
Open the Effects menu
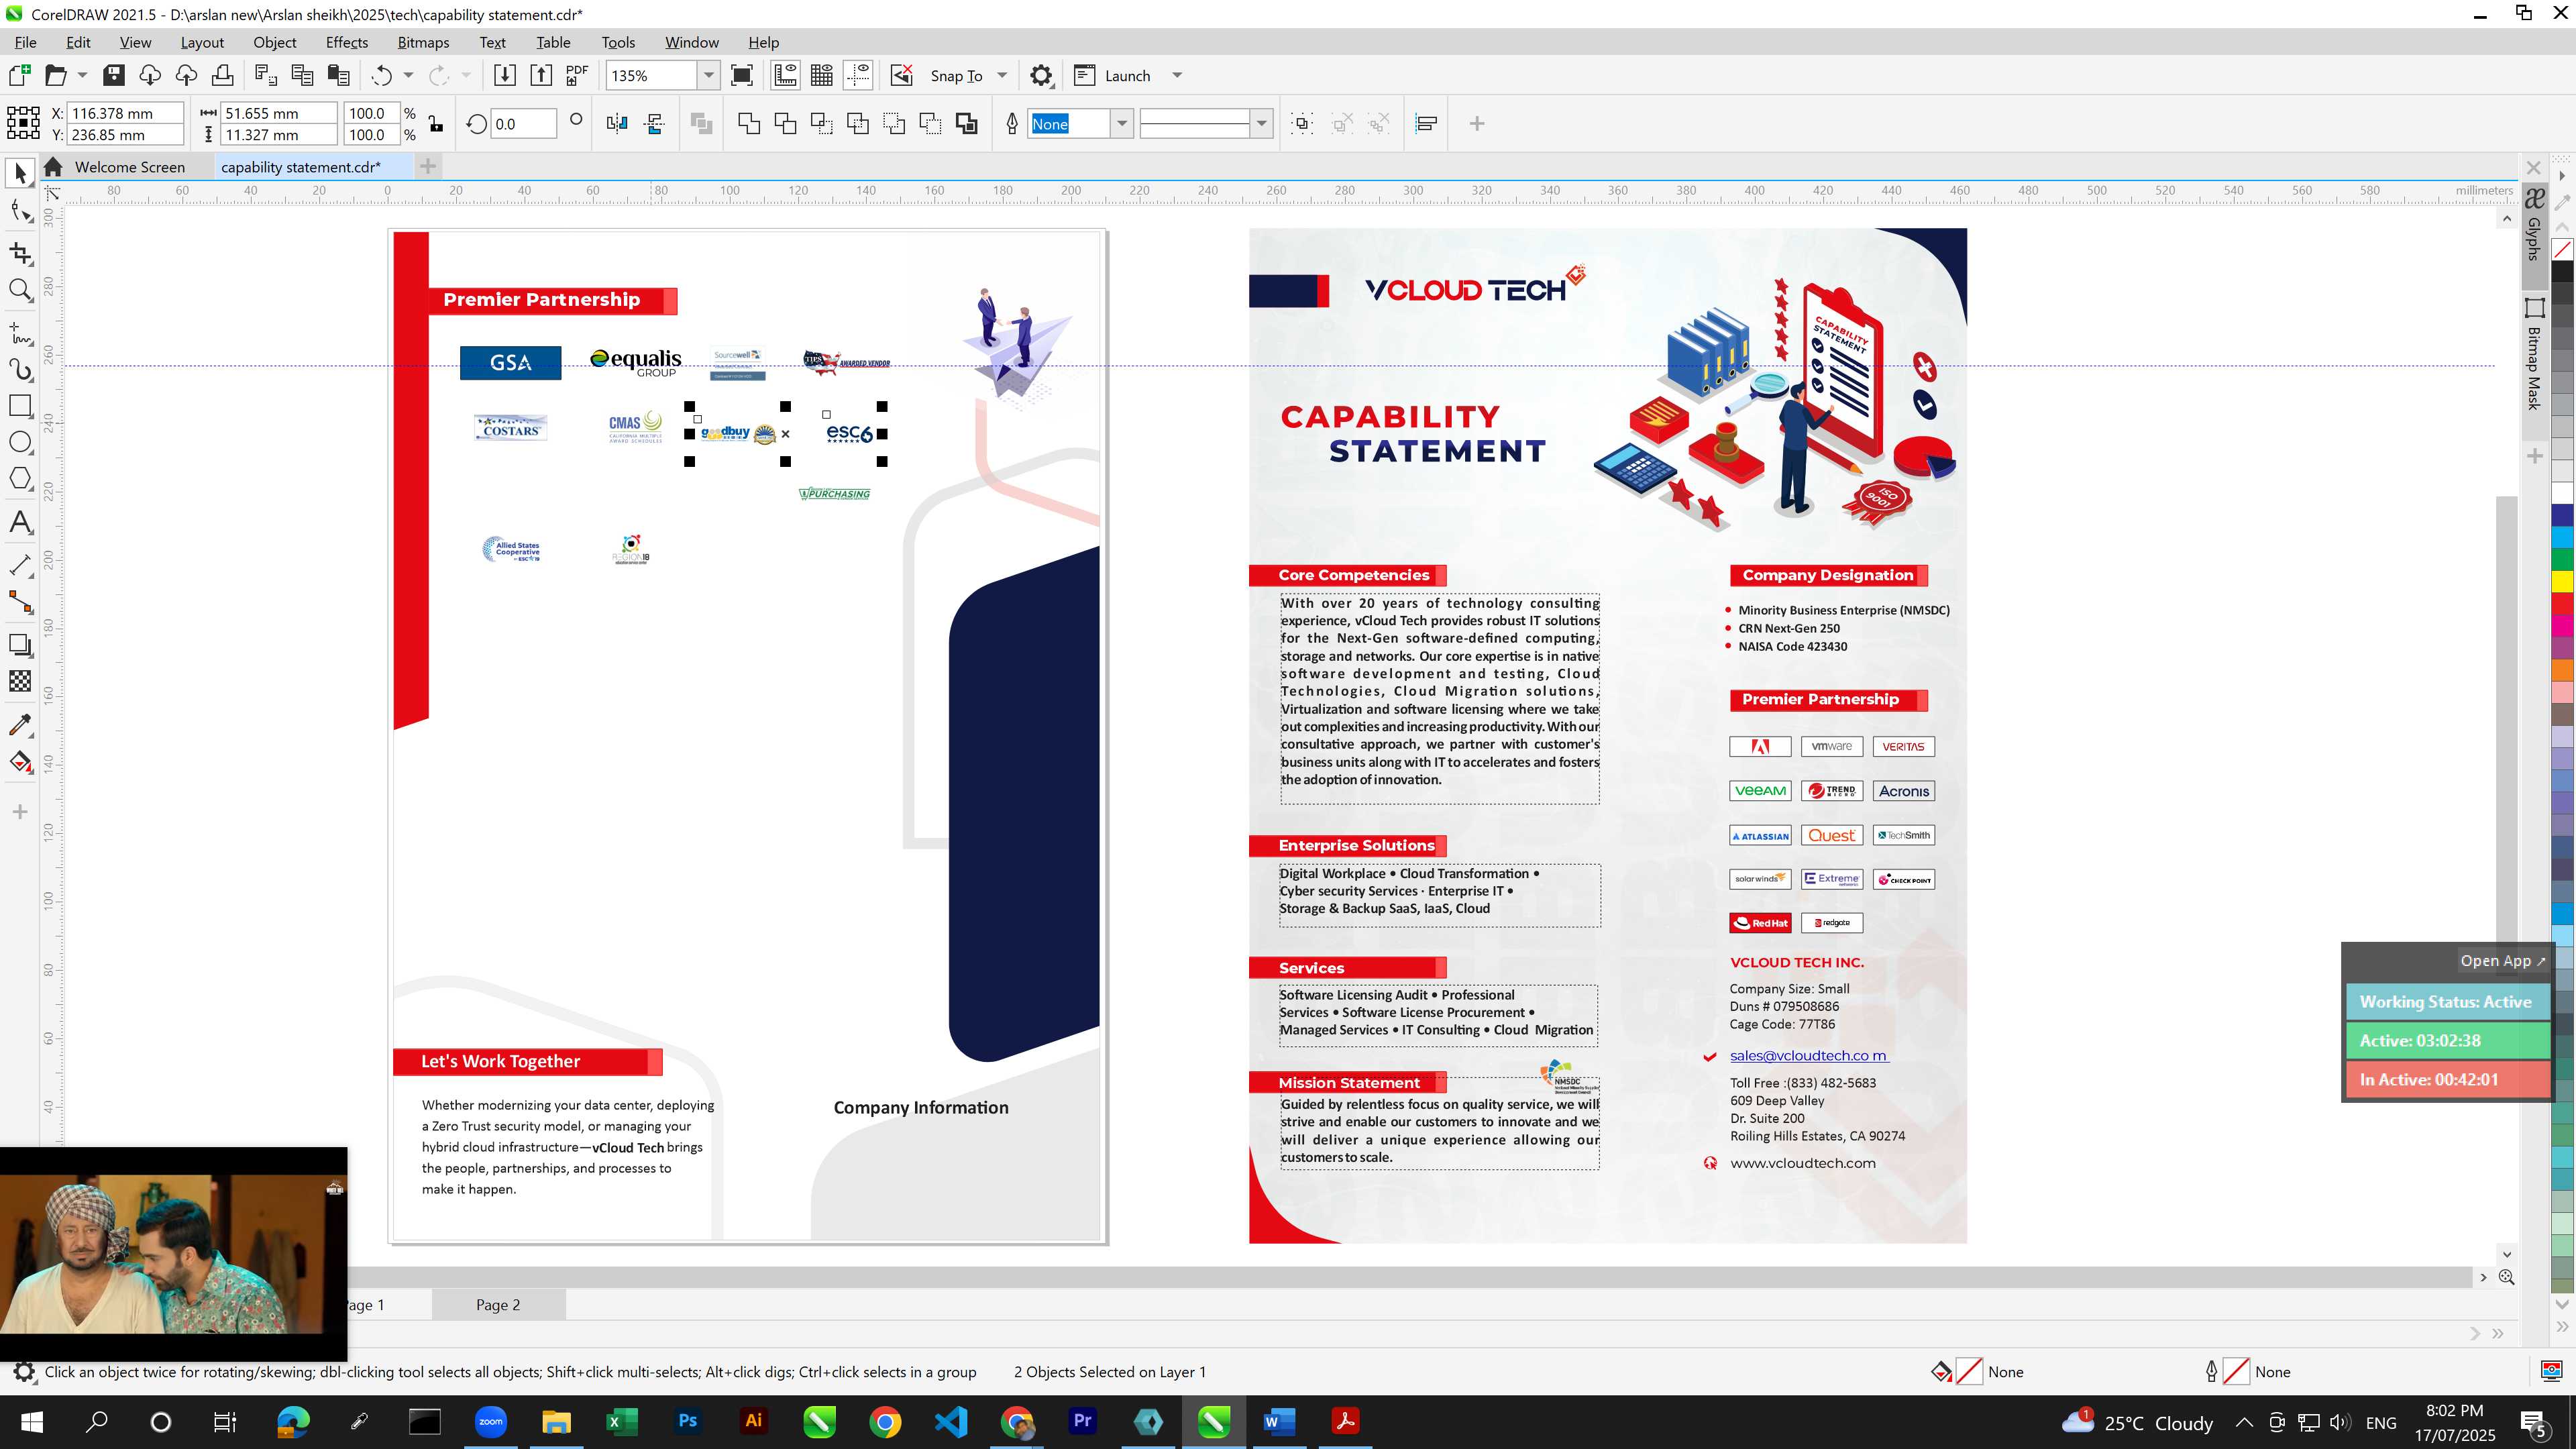tap(347, 42)
